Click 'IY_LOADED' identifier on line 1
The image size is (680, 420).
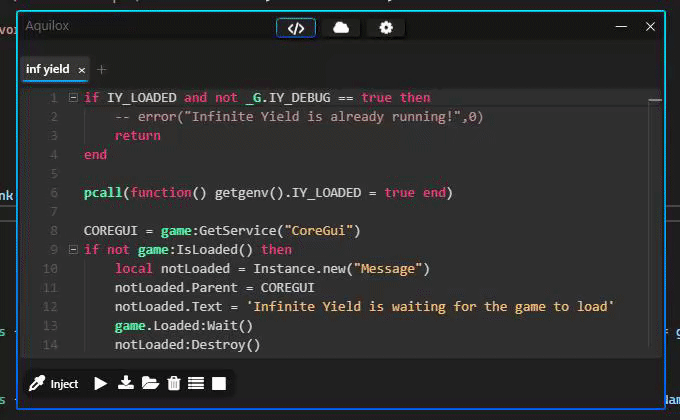coord(142,98)
